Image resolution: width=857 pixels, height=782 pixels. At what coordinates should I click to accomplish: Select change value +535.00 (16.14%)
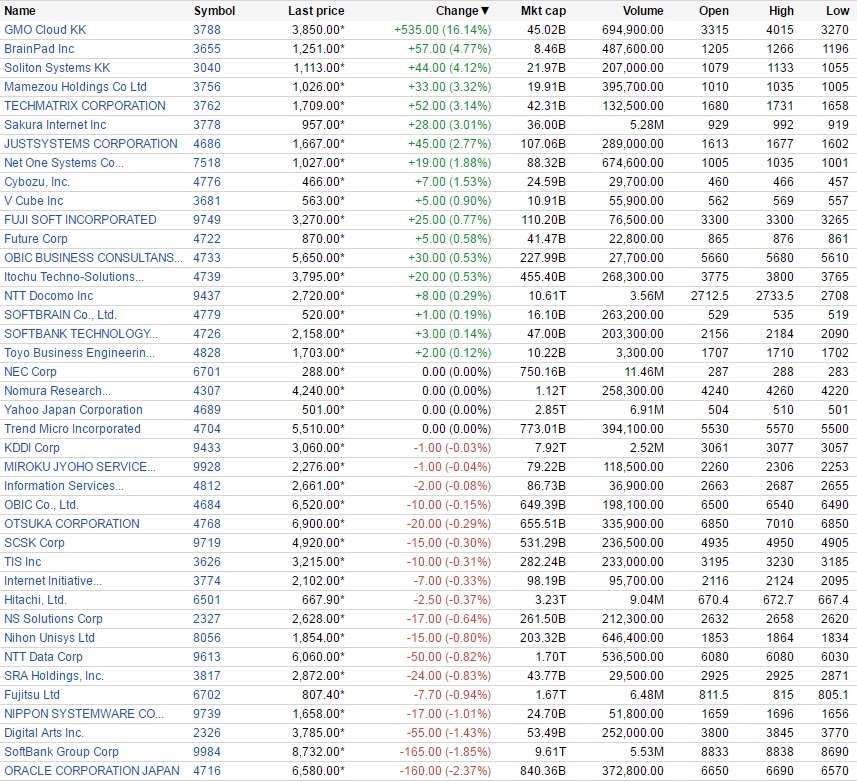click(443, 30)
